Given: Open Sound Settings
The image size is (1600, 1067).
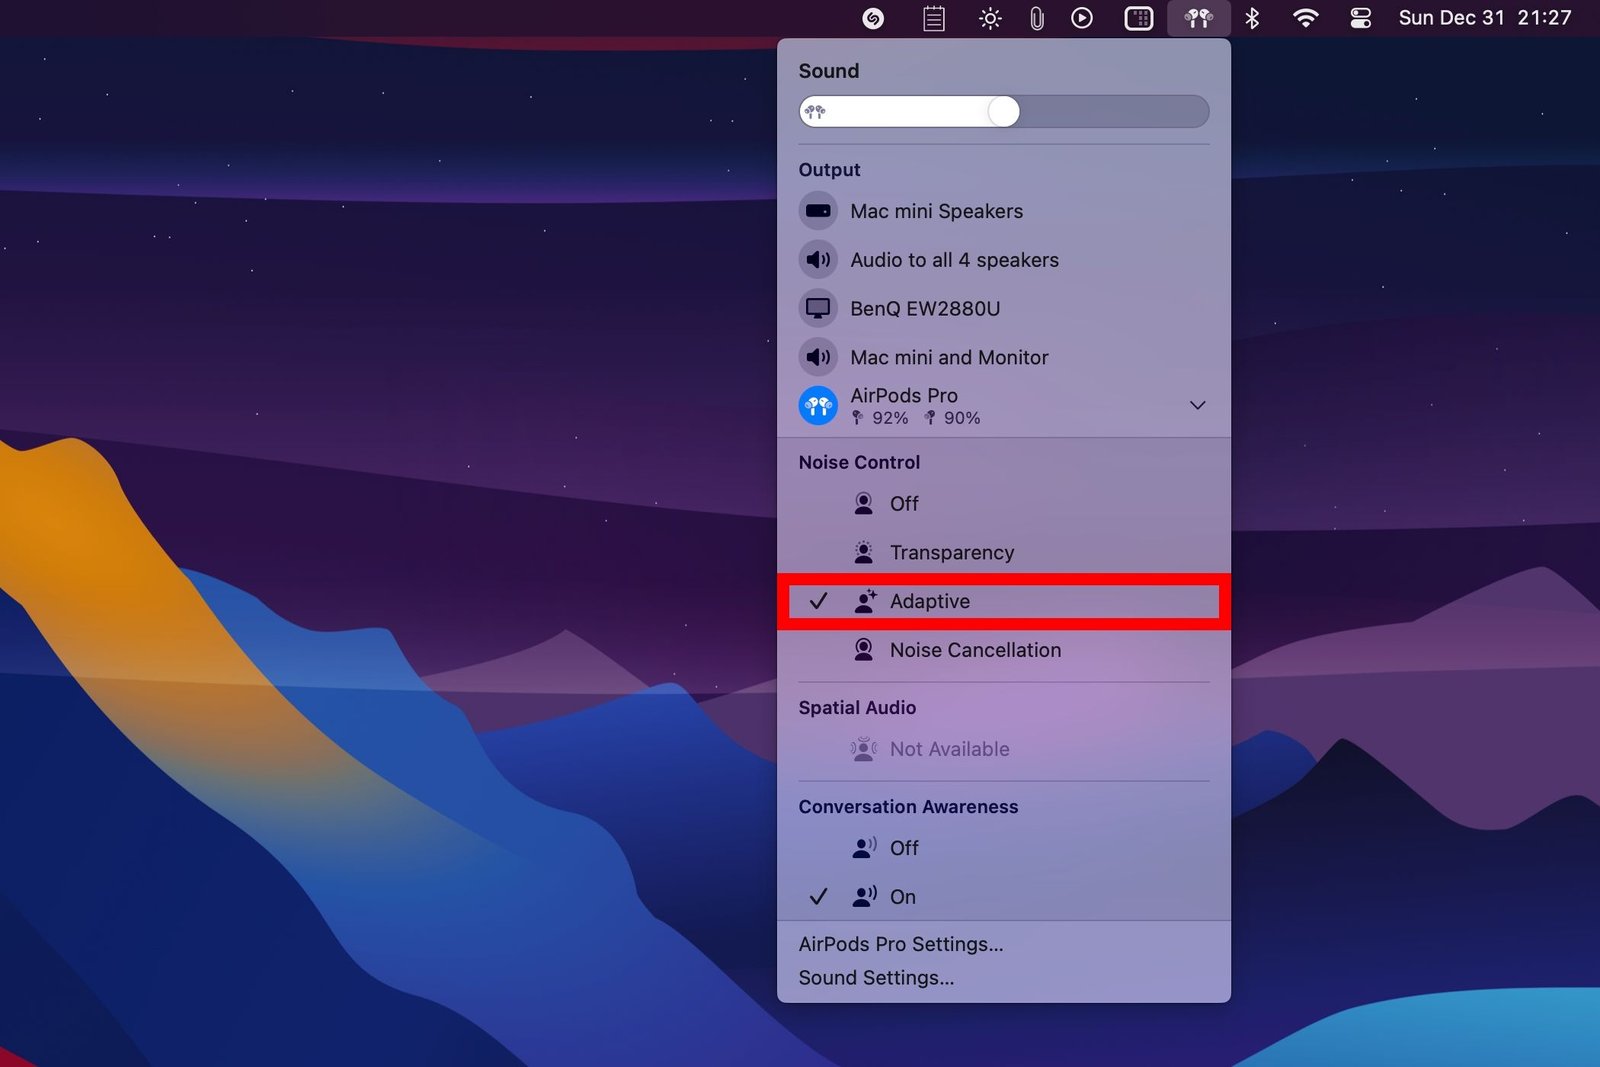Looking at the screenshot, I should pos(876,978).
